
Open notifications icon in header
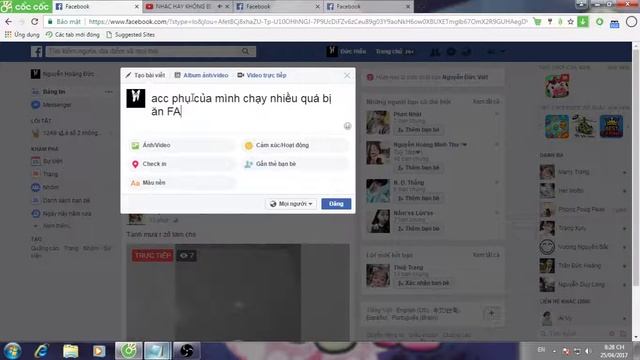click(467, 52)
